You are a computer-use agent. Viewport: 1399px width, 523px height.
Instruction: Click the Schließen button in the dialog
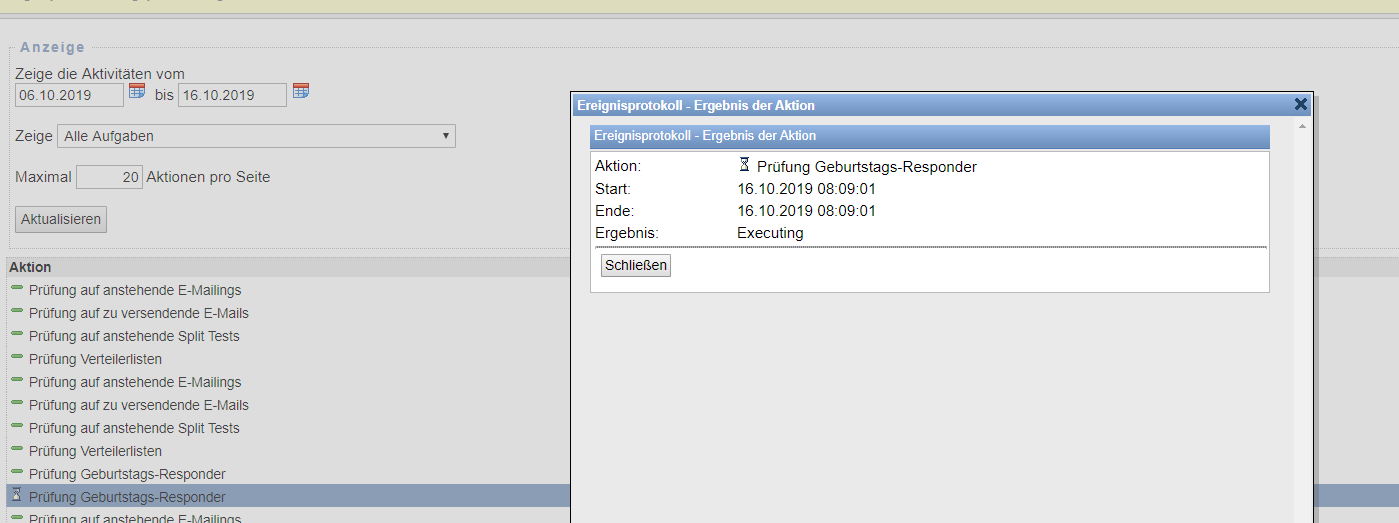coord(635,265)
